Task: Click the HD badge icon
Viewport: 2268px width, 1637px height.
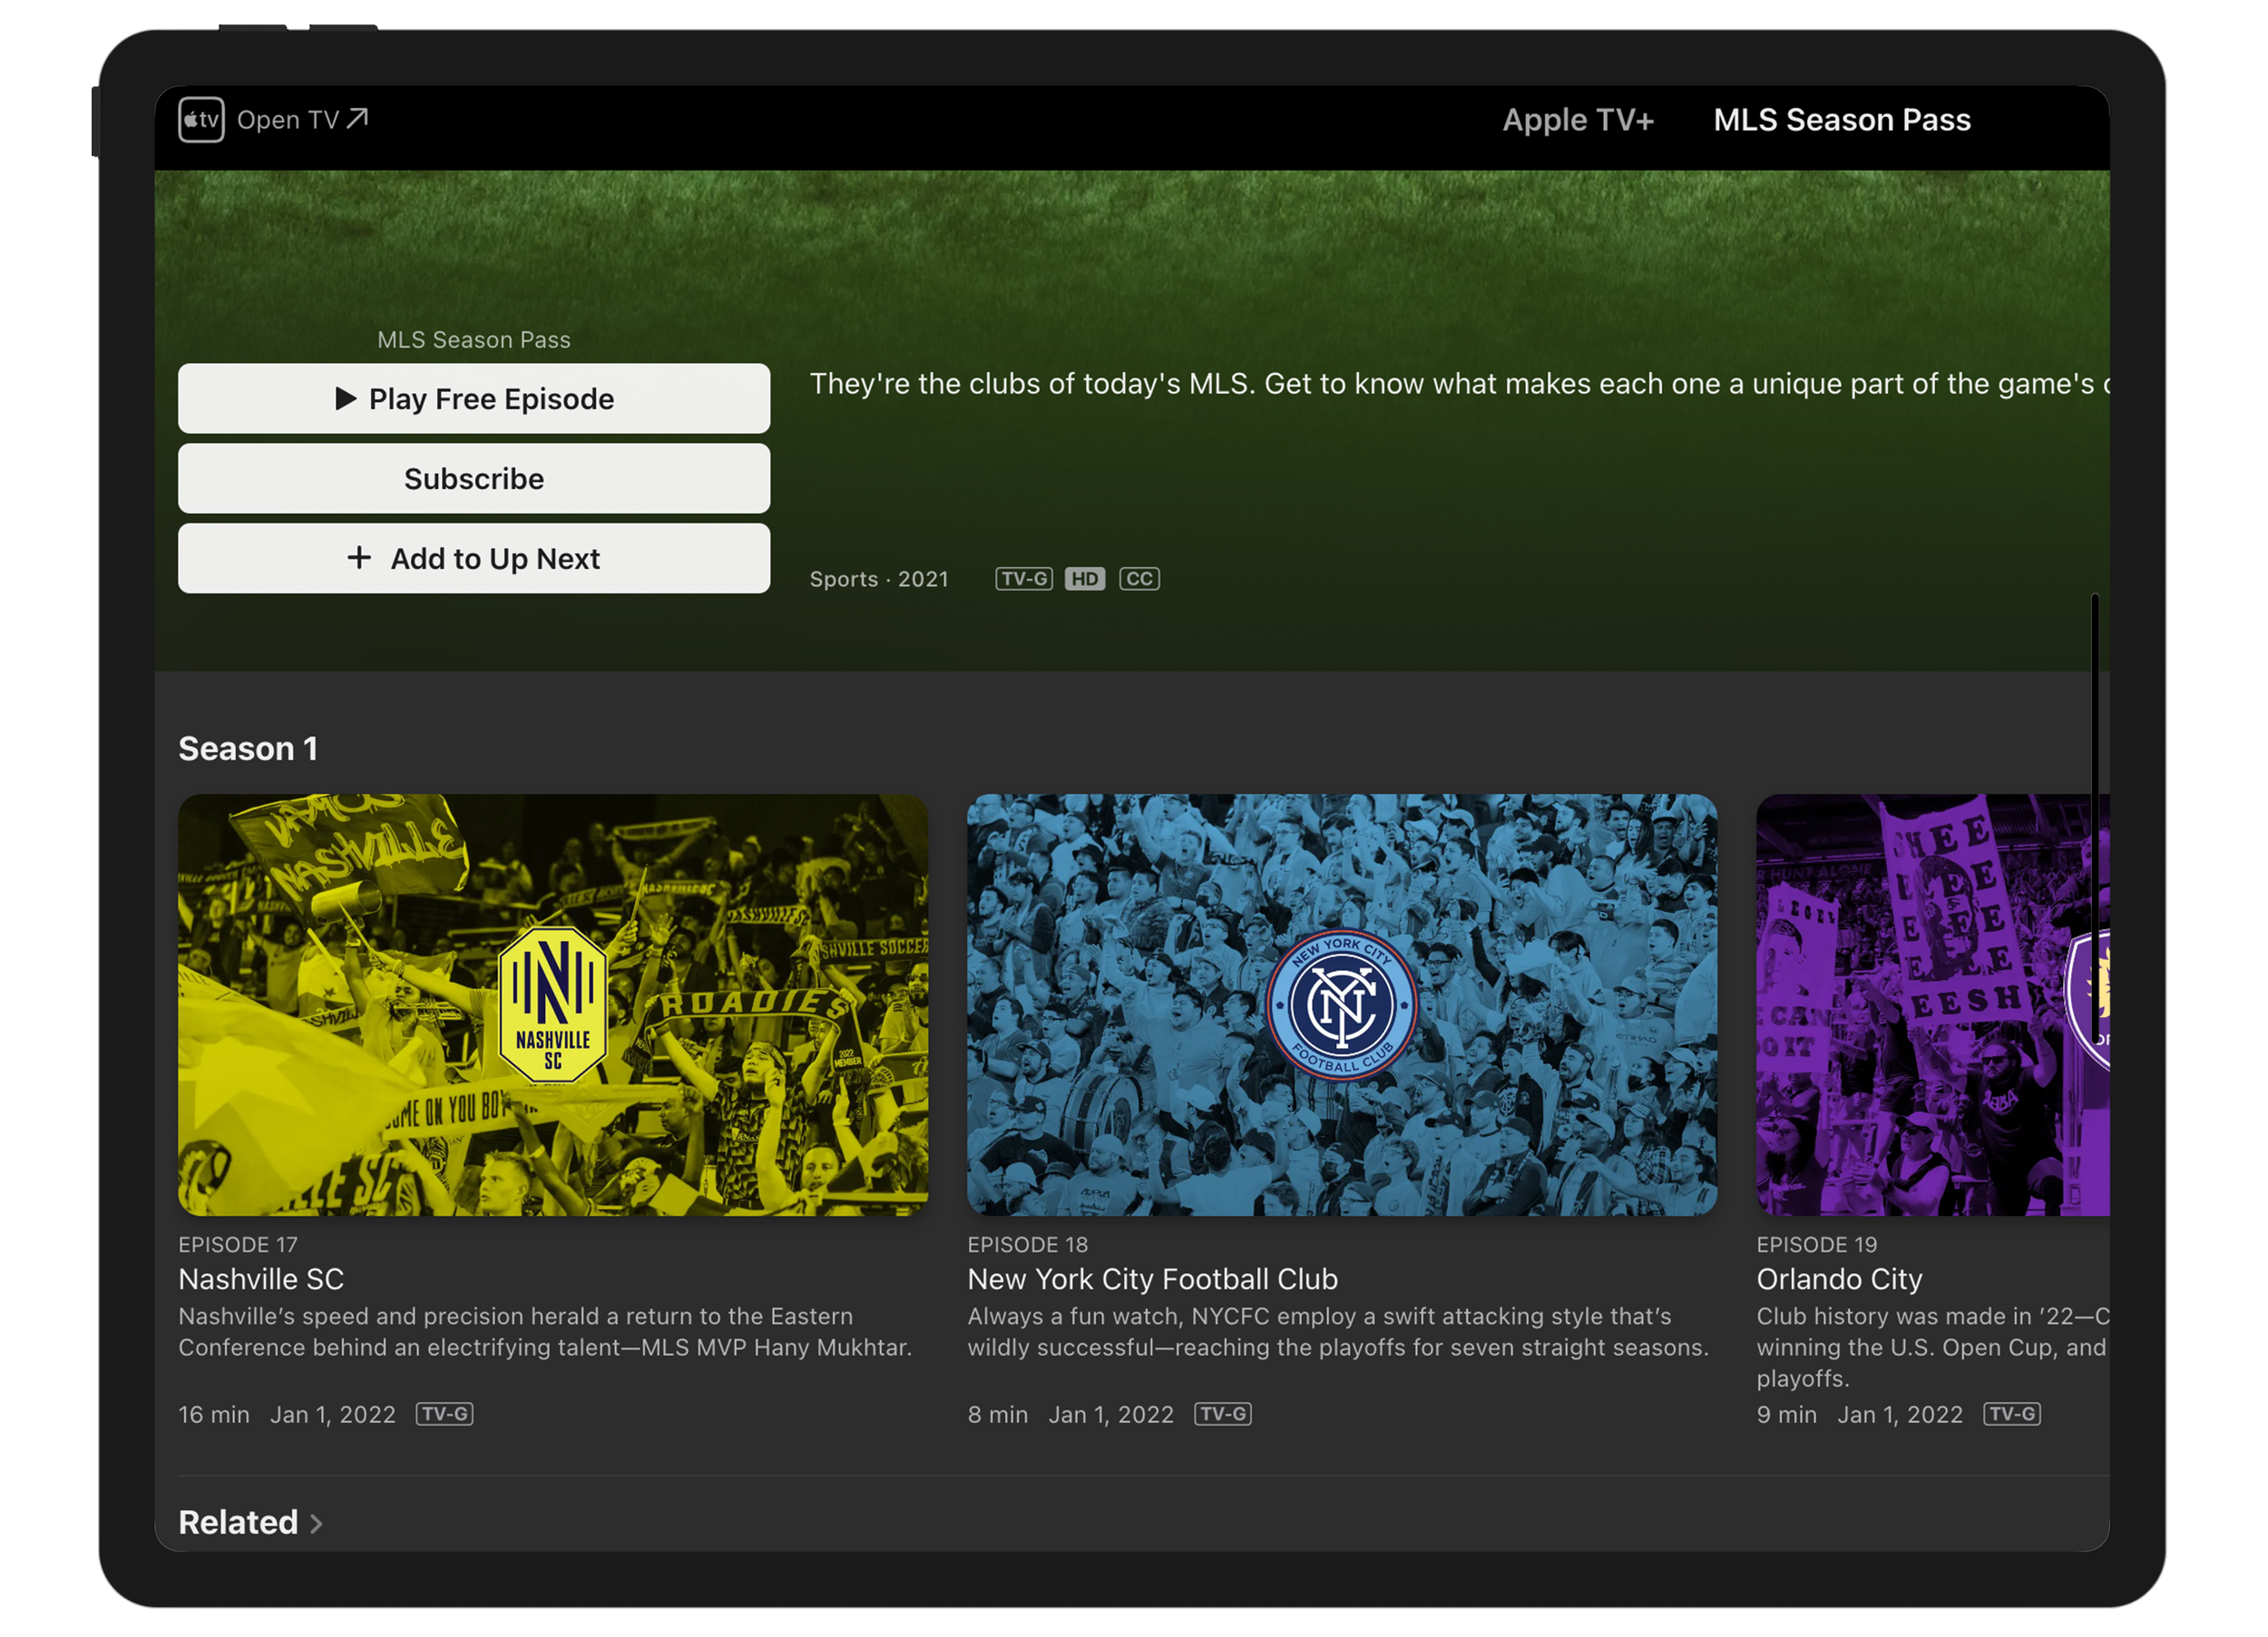Action: click(1084, 579)
